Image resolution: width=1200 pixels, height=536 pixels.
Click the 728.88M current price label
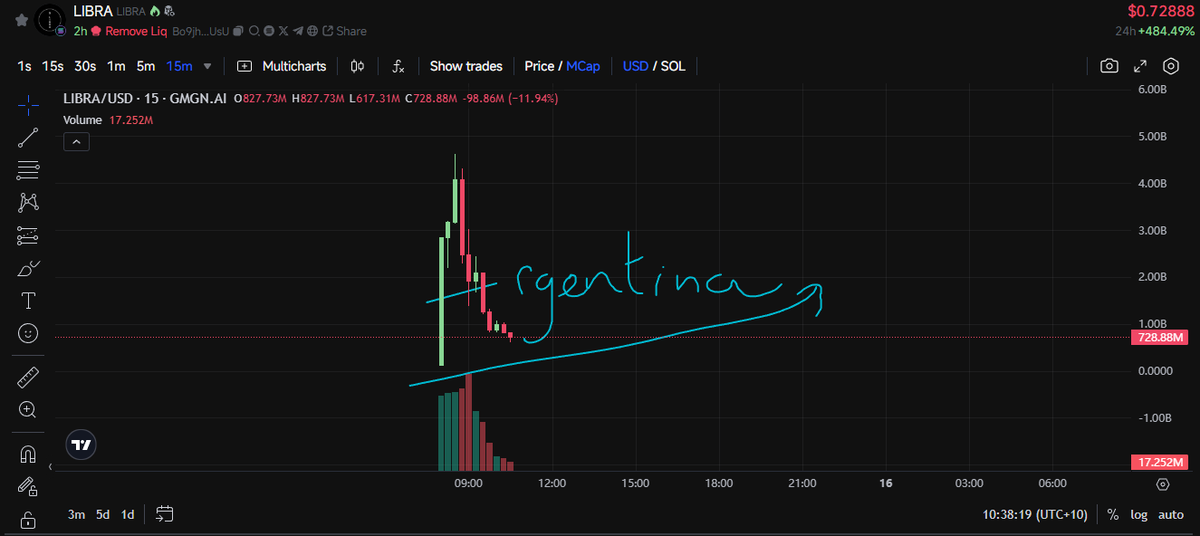pos(1159,338)
